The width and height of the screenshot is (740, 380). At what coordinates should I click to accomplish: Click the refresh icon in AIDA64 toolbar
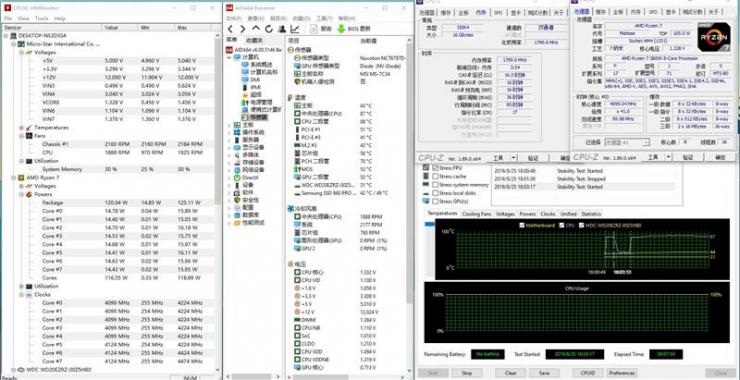coord(269,29)
